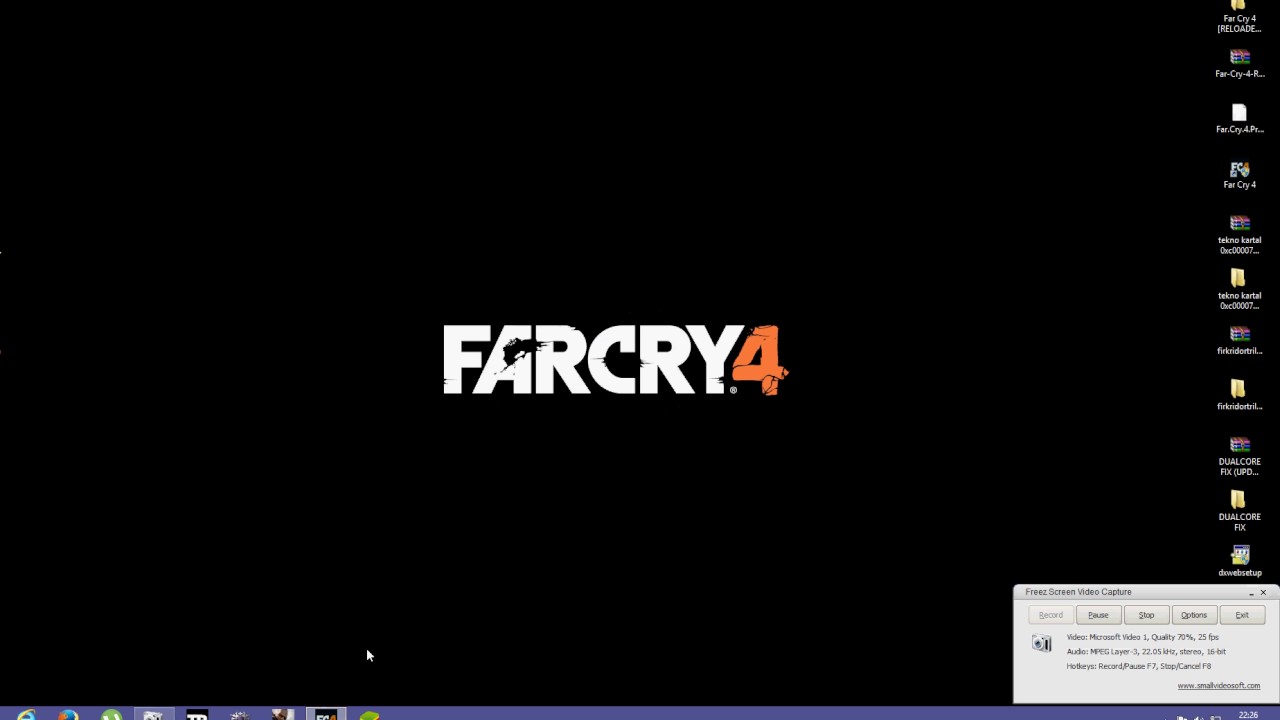Select the DUALCORE FIX (UPD... RAR archive
This screenshot has height=720, width=1280.
point(1239,456)
